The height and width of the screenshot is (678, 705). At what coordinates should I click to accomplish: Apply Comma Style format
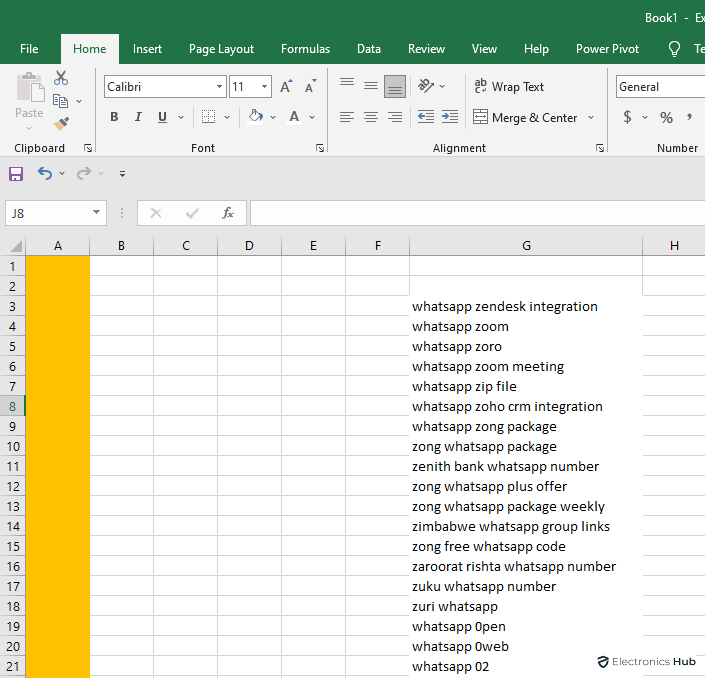(x=689, y=117)
